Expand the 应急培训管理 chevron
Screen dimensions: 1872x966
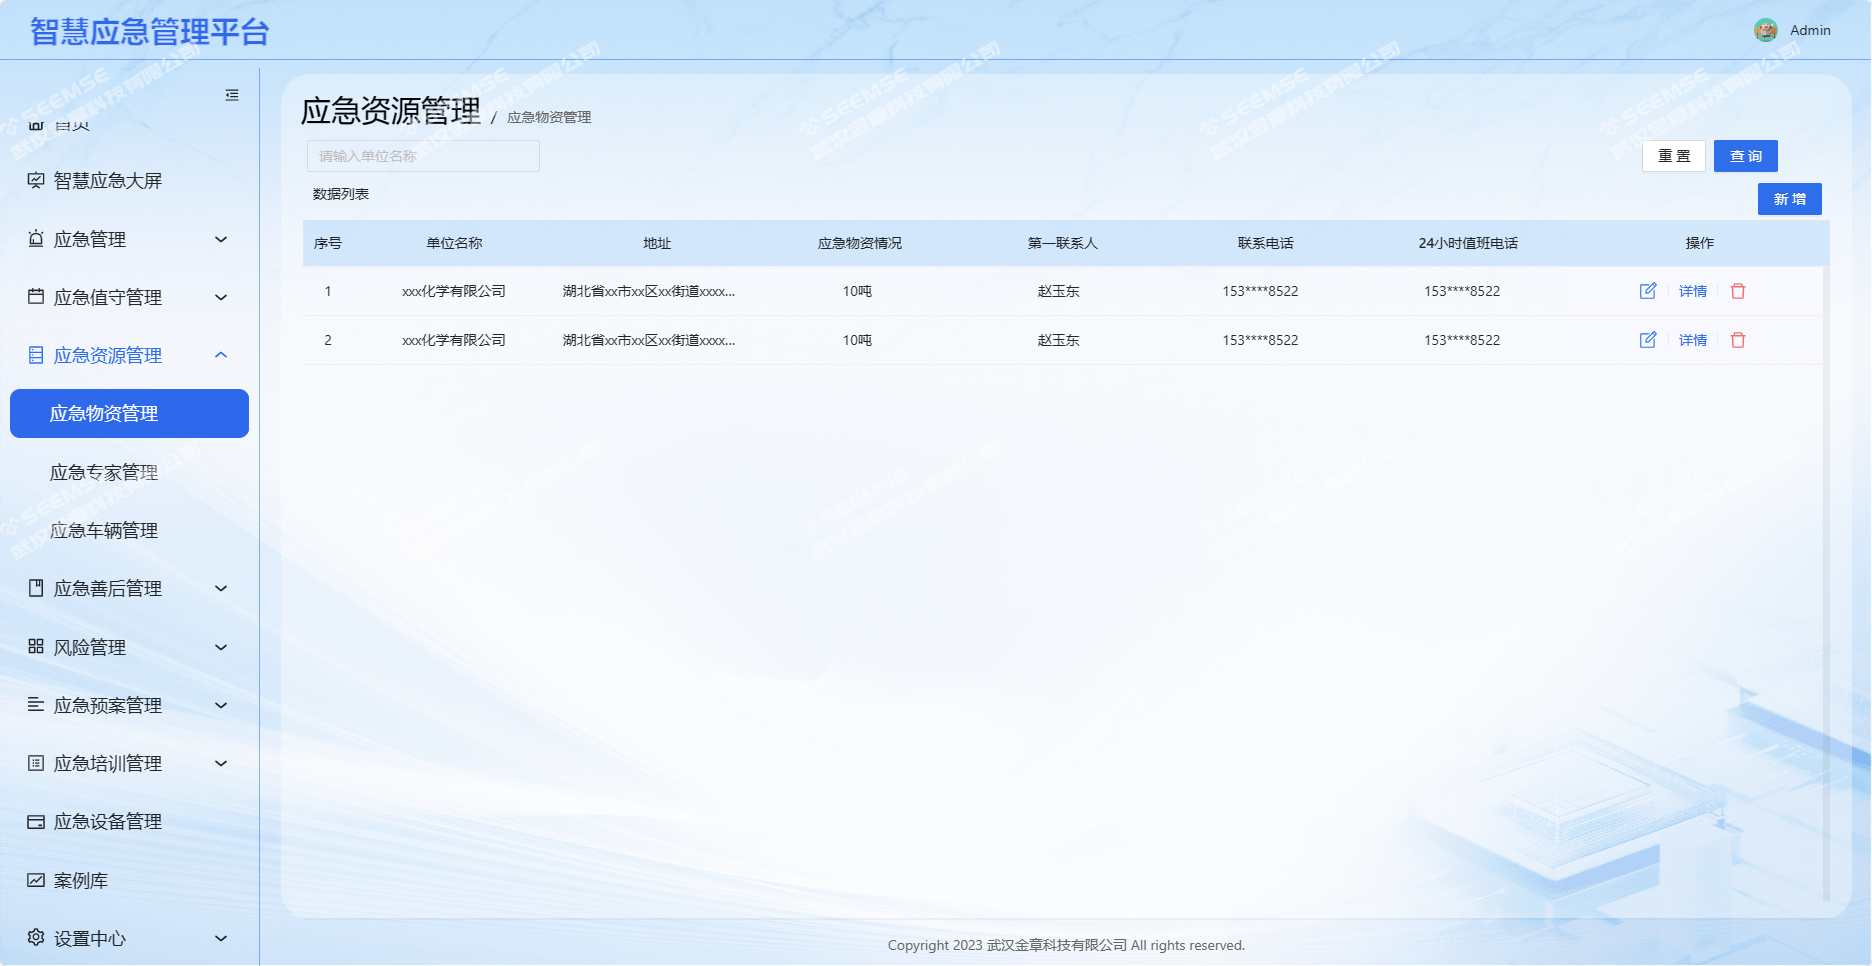click(221, 763)
